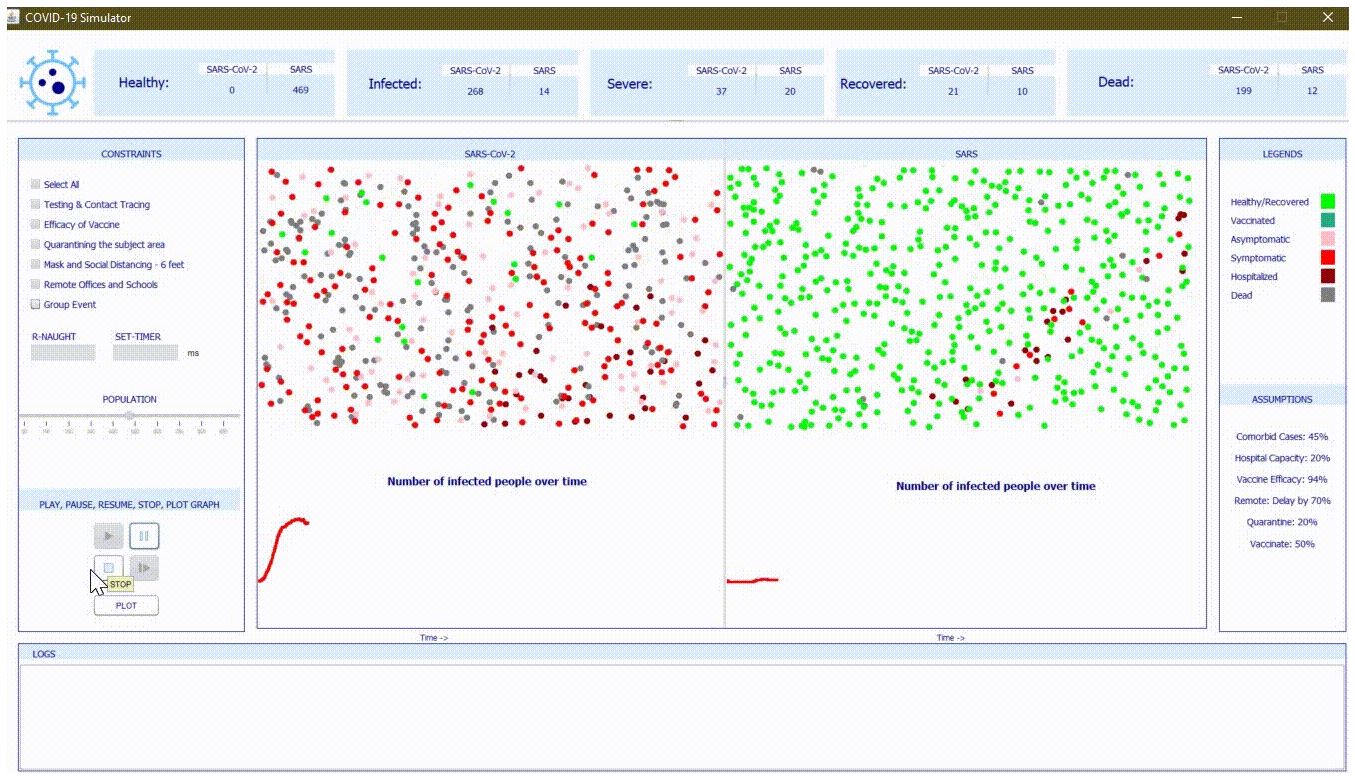Click the pink Asymptomatic legend swatch
This screenshot has width=1355, height=779.
(1328, 239)
